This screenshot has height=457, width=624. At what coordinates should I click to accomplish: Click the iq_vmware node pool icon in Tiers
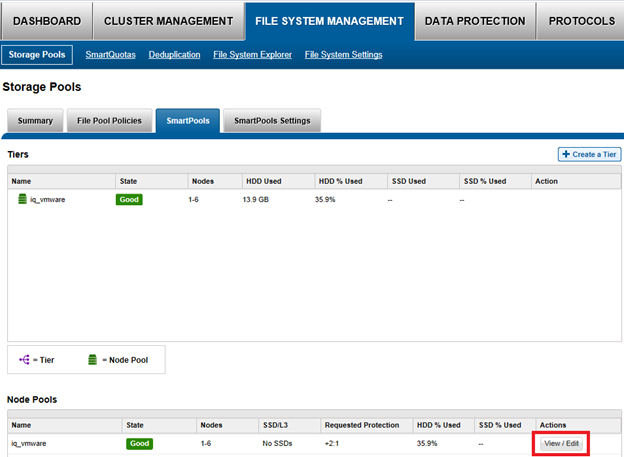[x=21, y=199]
